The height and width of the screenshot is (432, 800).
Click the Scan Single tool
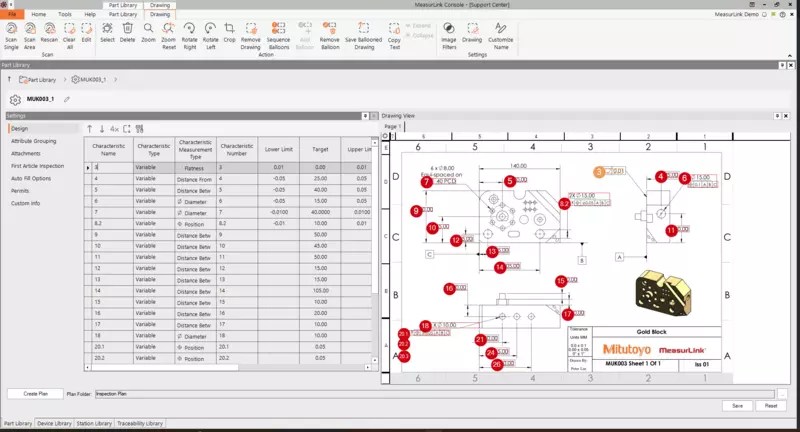point(11,35)
